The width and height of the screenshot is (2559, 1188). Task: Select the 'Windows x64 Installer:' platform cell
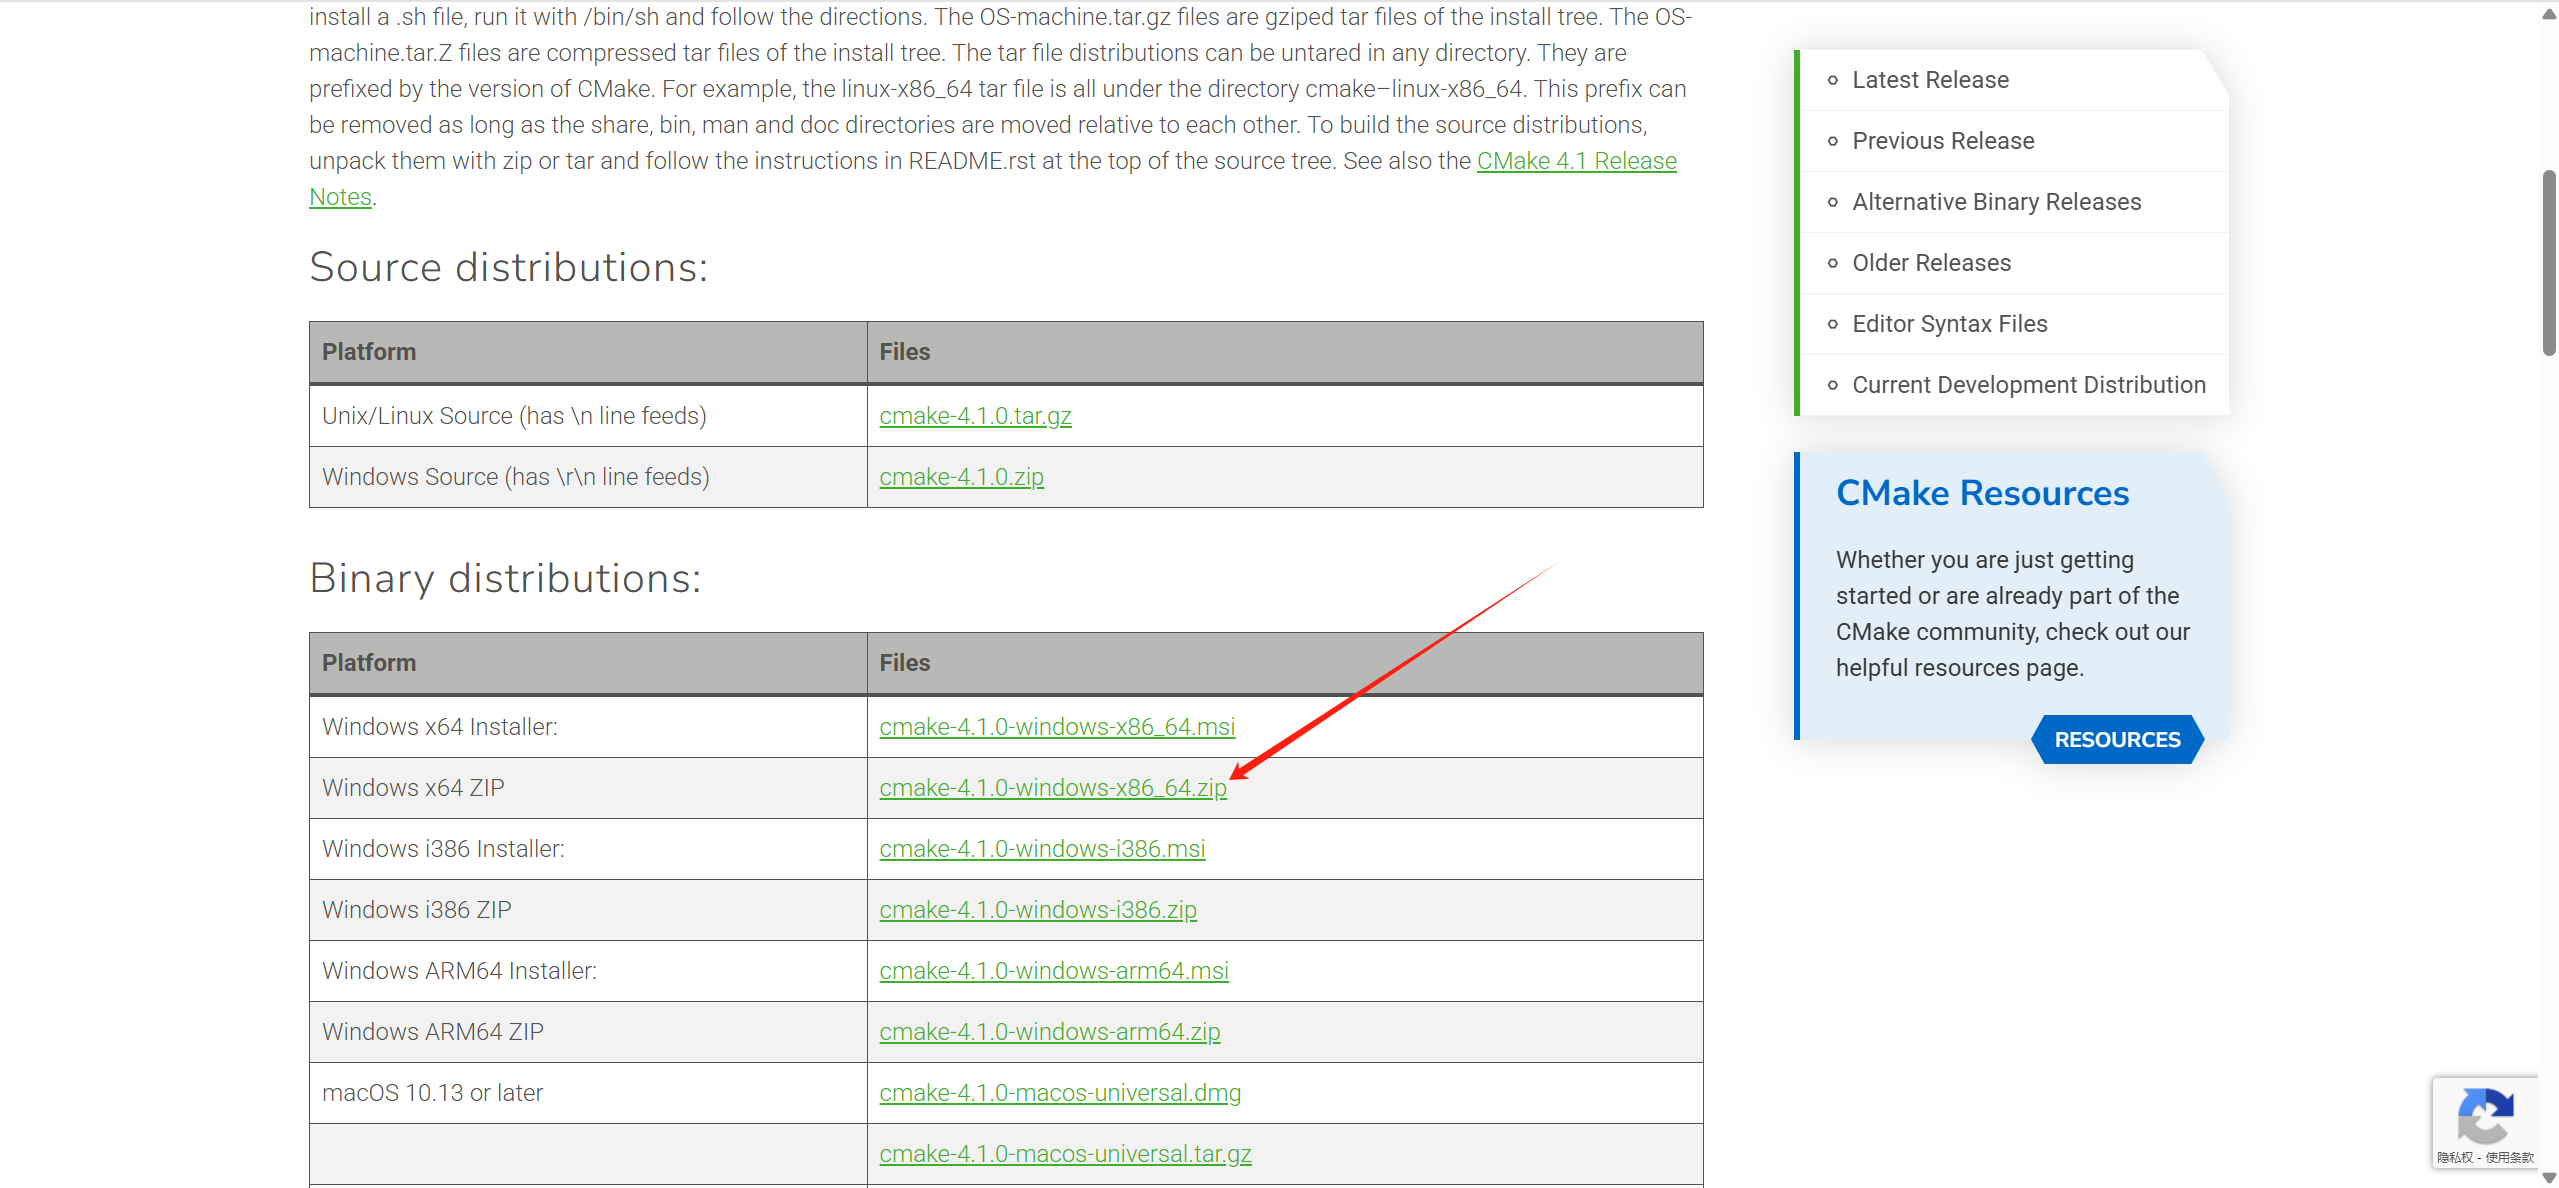[588, 727]
